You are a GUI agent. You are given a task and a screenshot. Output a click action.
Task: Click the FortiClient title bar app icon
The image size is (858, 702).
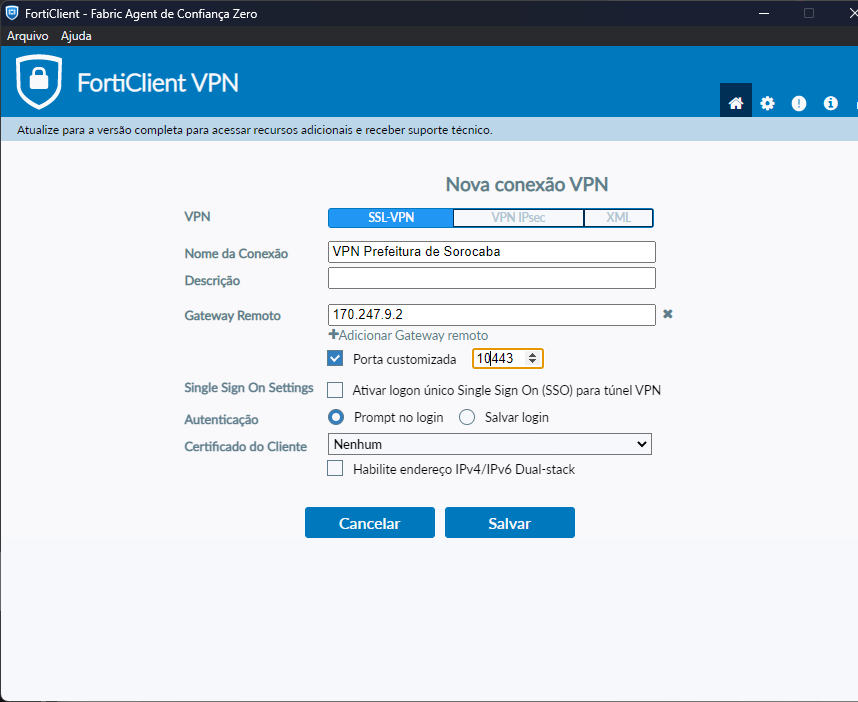click(12, 13)
